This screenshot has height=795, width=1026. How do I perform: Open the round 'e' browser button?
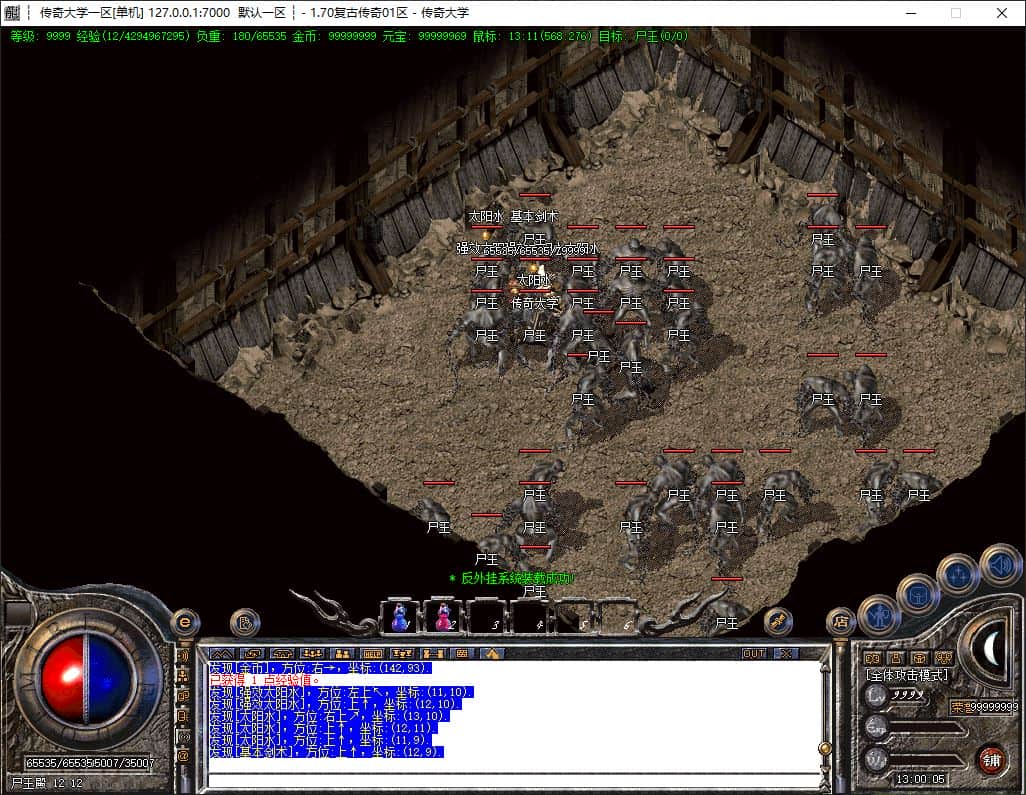[x=185, y=622]
